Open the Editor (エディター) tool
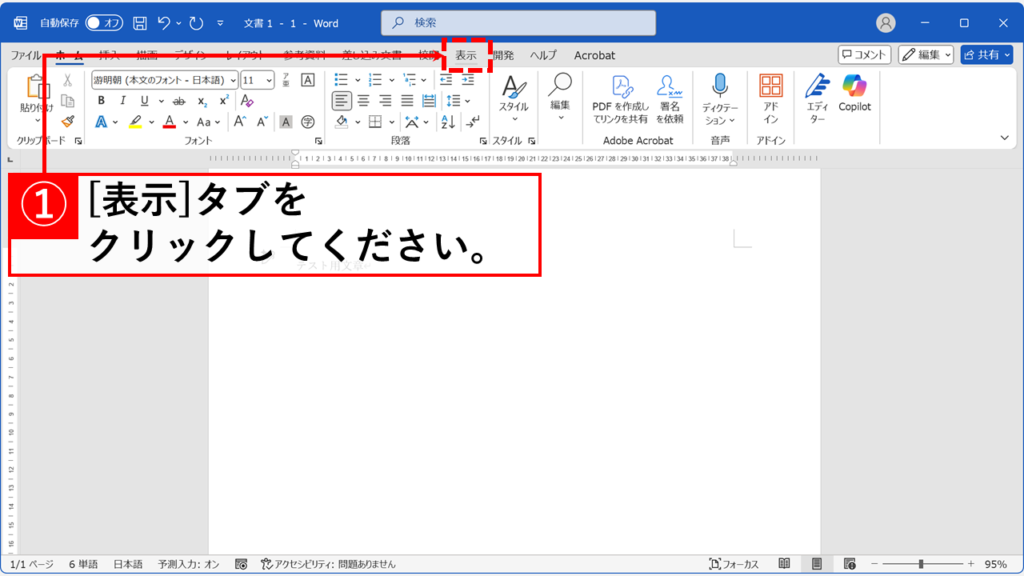 coord(817,93)
